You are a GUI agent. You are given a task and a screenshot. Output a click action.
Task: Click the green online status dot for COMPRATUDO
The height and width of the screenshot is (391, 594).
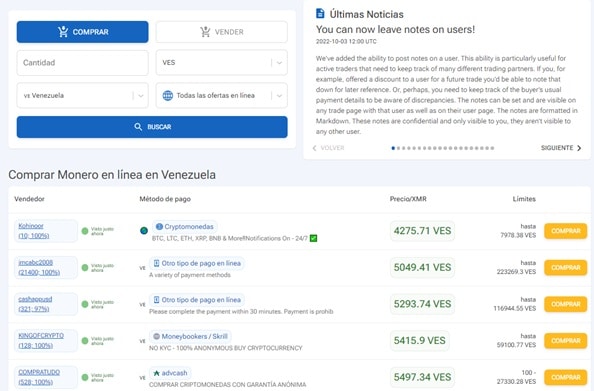85,377
